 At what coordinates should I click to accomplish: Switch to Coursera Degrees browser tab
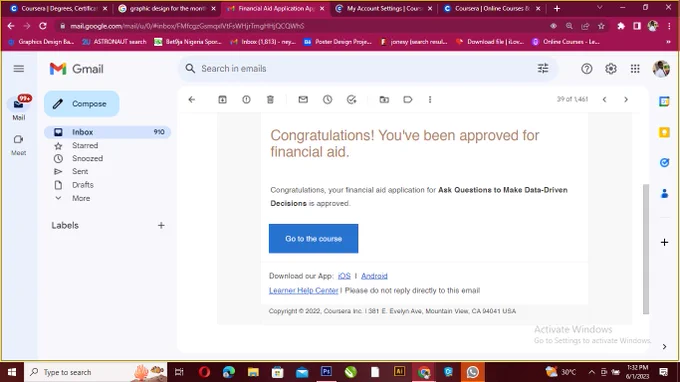tap(59, 8)
